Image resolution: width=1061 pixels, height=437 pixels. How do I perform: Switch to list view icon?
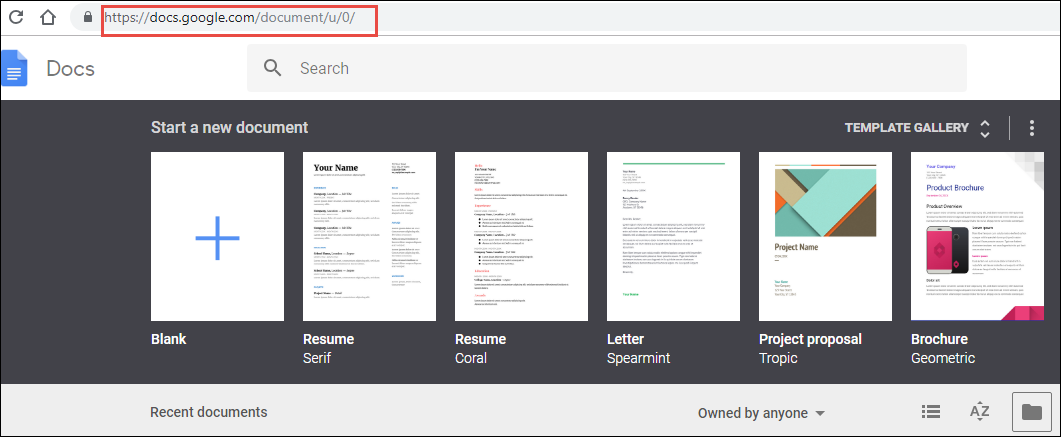pyautogui.click(x=931, y=411)
